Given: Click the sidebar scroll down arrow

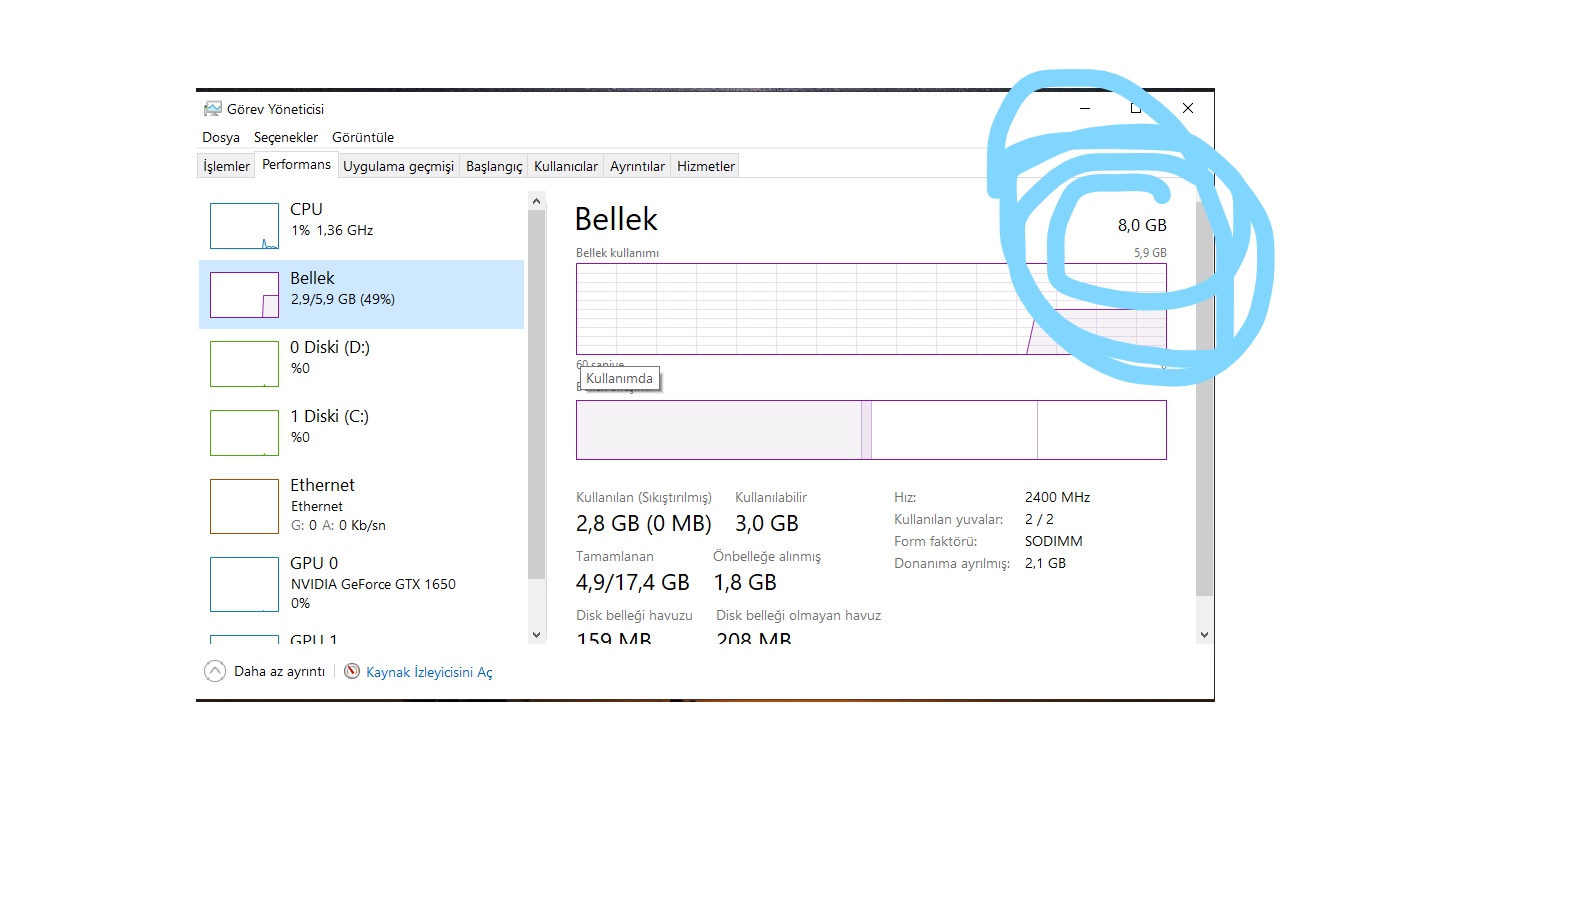Looking at the screenshot, I should tap(536, 634).
